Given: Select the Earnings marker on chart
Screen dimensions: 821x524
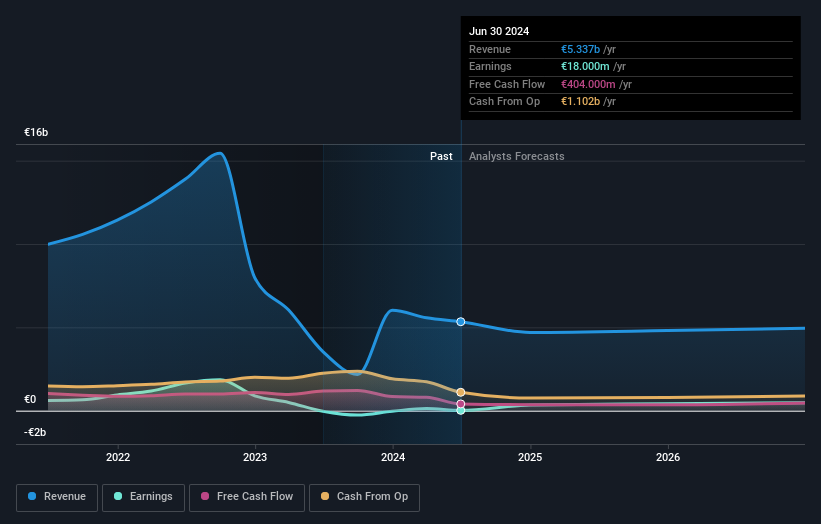Looking at the screenshot, I should pos(461,411).
